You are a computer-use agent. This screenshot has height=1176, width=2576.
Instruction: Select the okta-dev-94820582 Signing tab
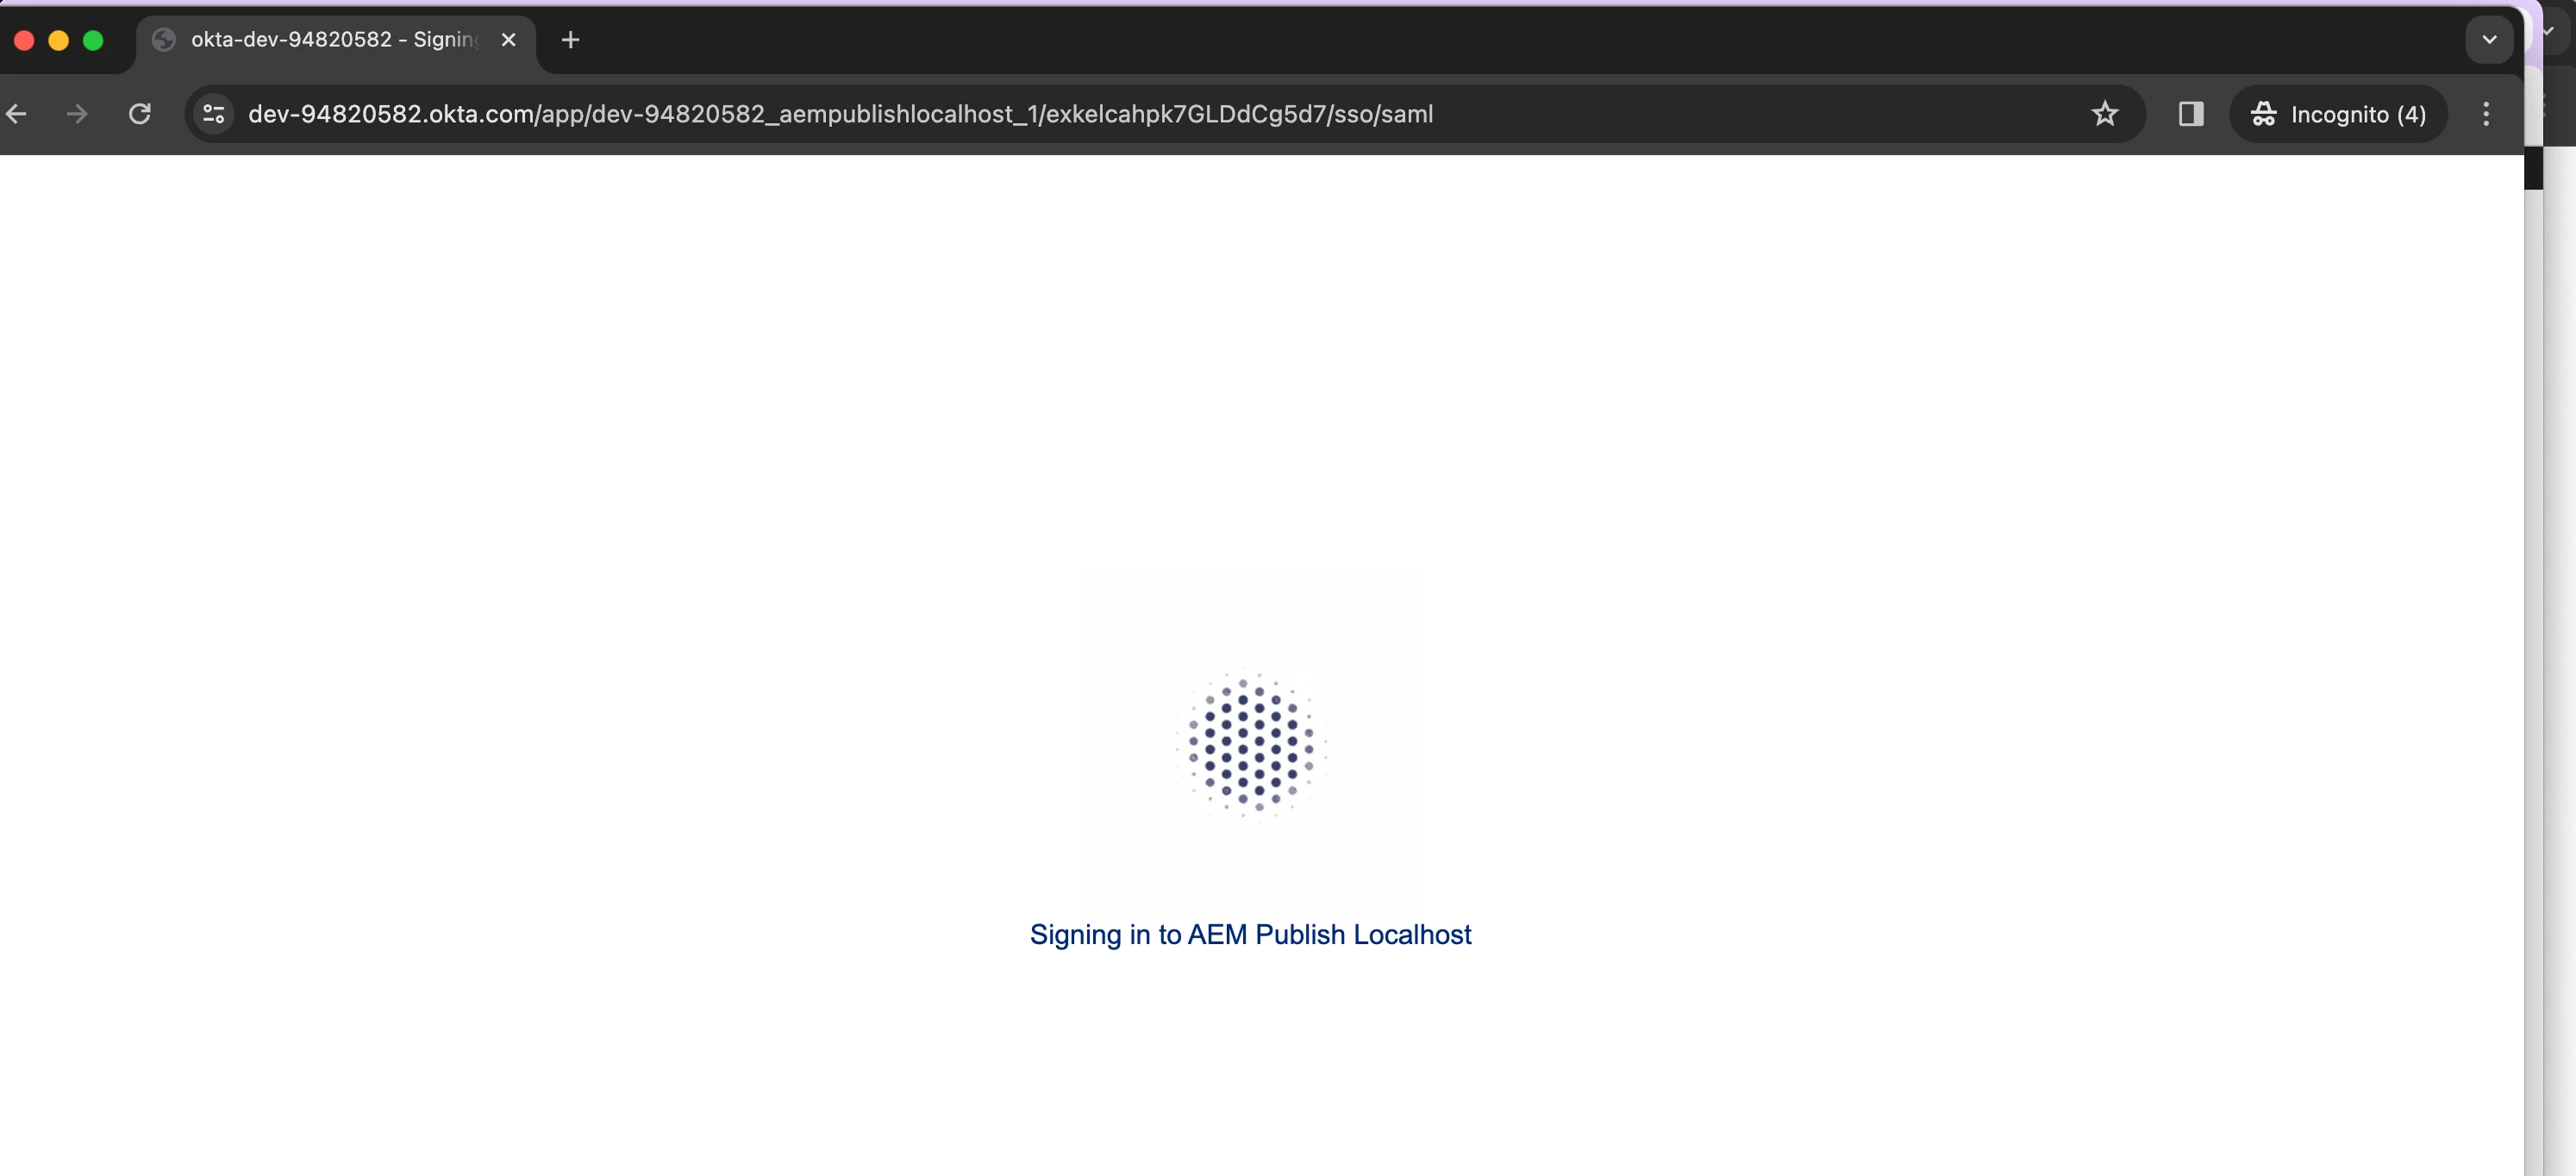(334, 40)
